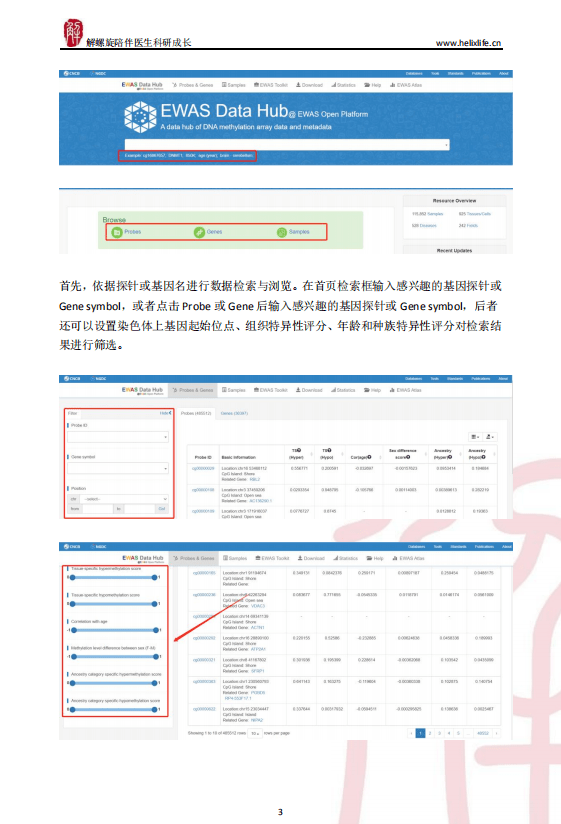Click Databases in homepage screenshot top bar
This screenshot has height=824, width=561.
pos(414,74)
